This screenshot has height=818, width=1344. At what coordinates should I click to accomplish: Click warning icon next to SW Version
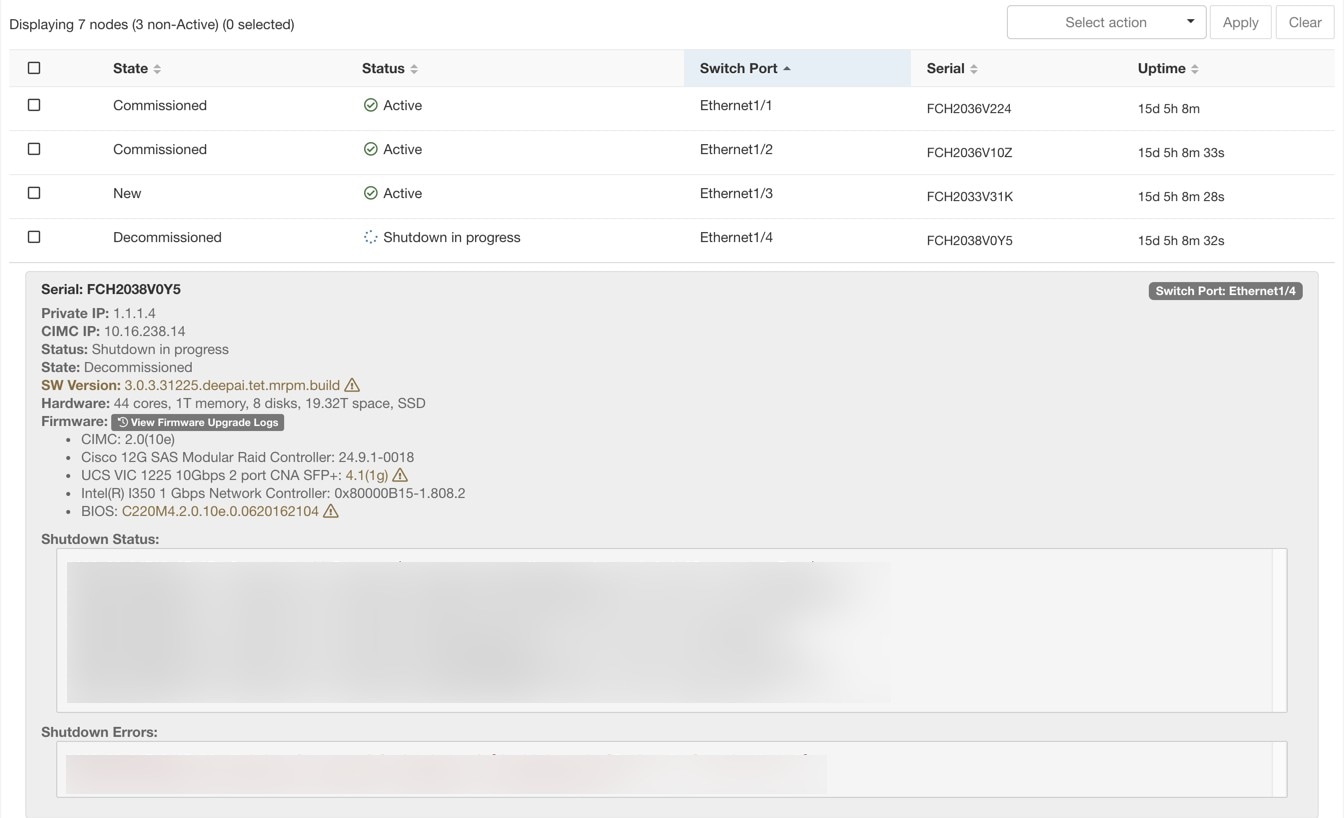(x=352, y=385)
